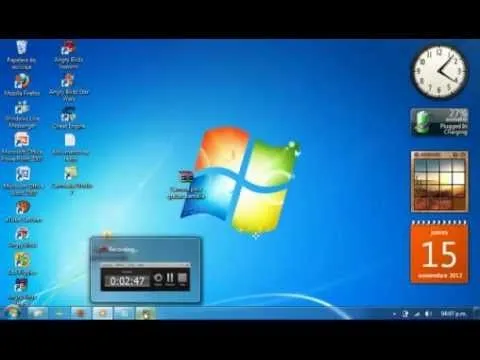480x360 pixels.
Task: Open the taskbar clock showing 04:07 p.m.
Action: click(453, 314)
